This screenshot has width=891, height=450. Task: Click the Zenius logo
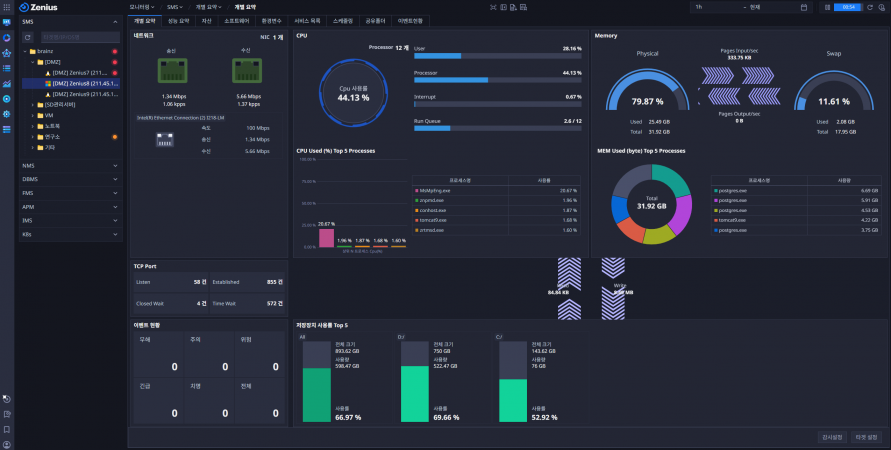point(39,7)
